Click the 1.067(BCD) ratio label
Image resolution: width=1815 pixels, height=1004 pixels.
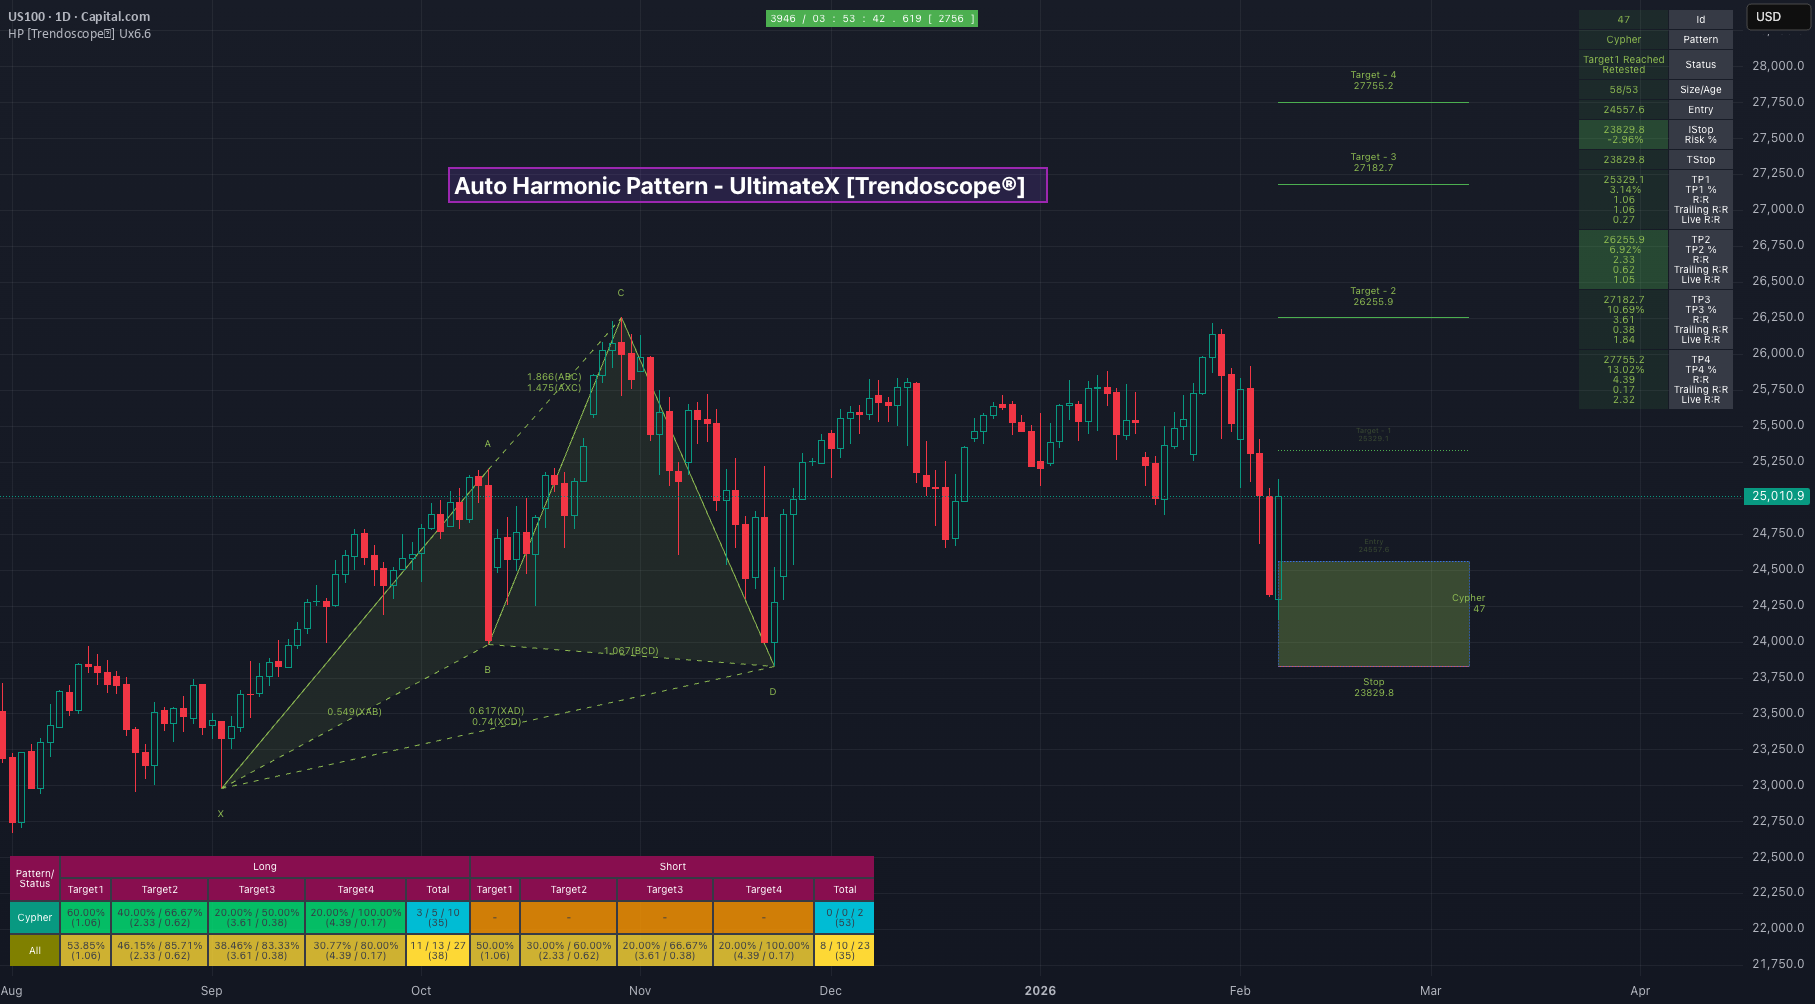(631, 651)
